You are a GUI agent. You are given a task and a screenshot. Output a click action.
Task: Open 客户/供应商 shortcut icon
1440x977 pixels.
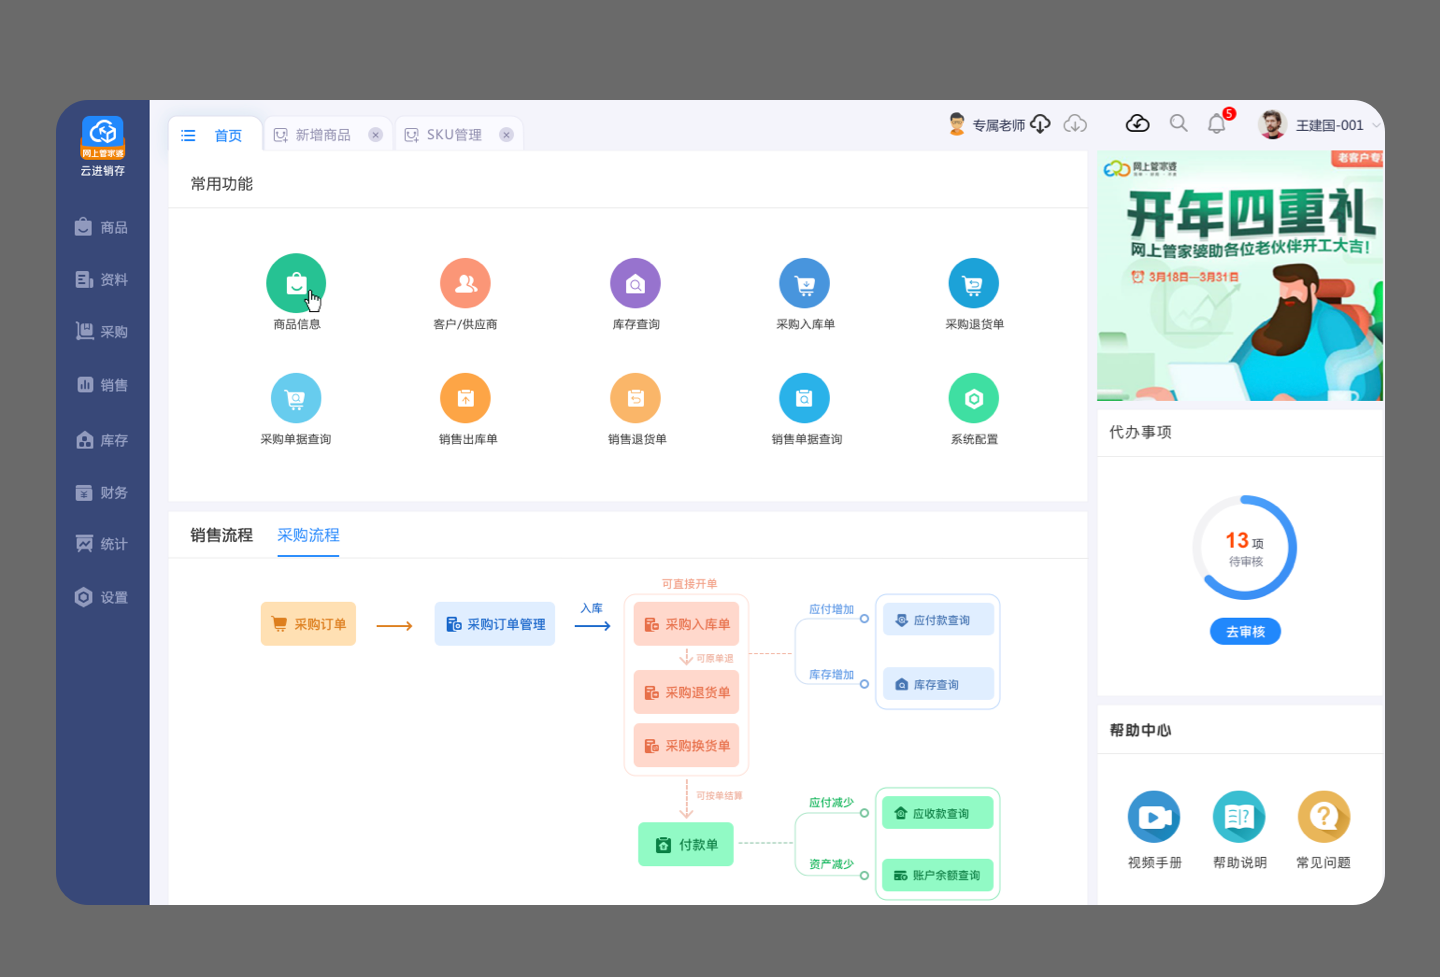click(x=465, y=284)
